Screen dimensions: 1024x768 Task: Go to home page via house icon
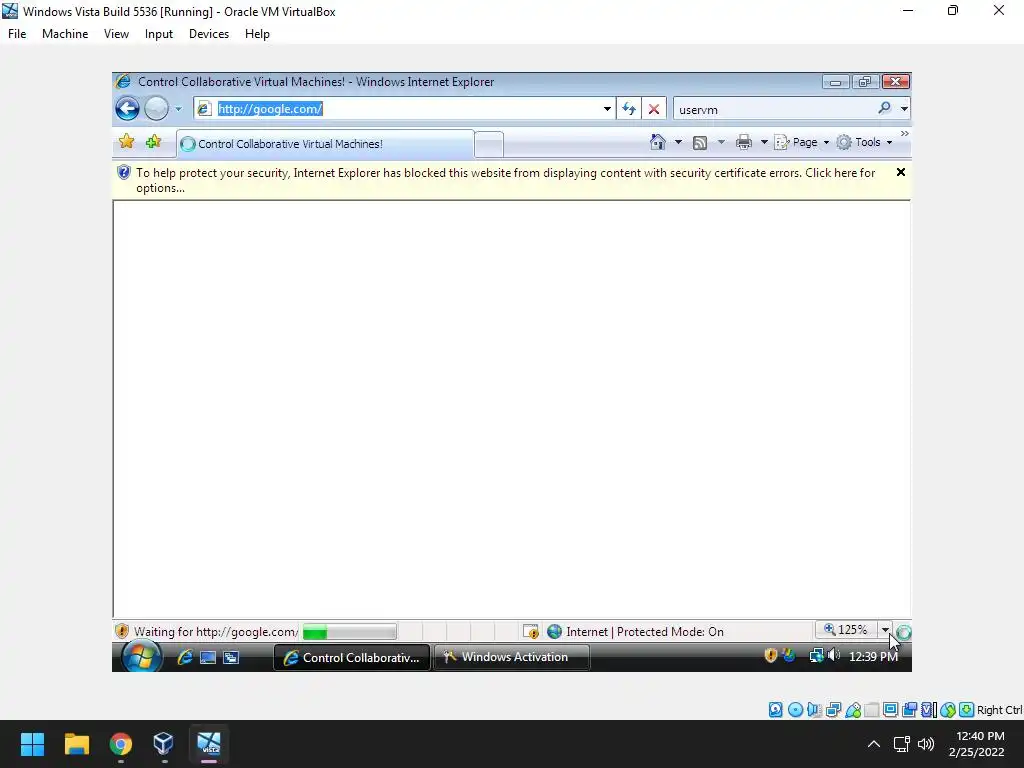click(658, 142)
